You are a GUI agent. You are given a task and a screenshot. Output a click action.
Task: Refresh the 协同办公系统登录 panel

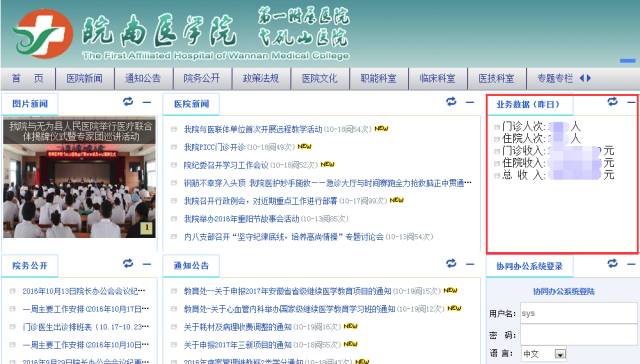612,264
